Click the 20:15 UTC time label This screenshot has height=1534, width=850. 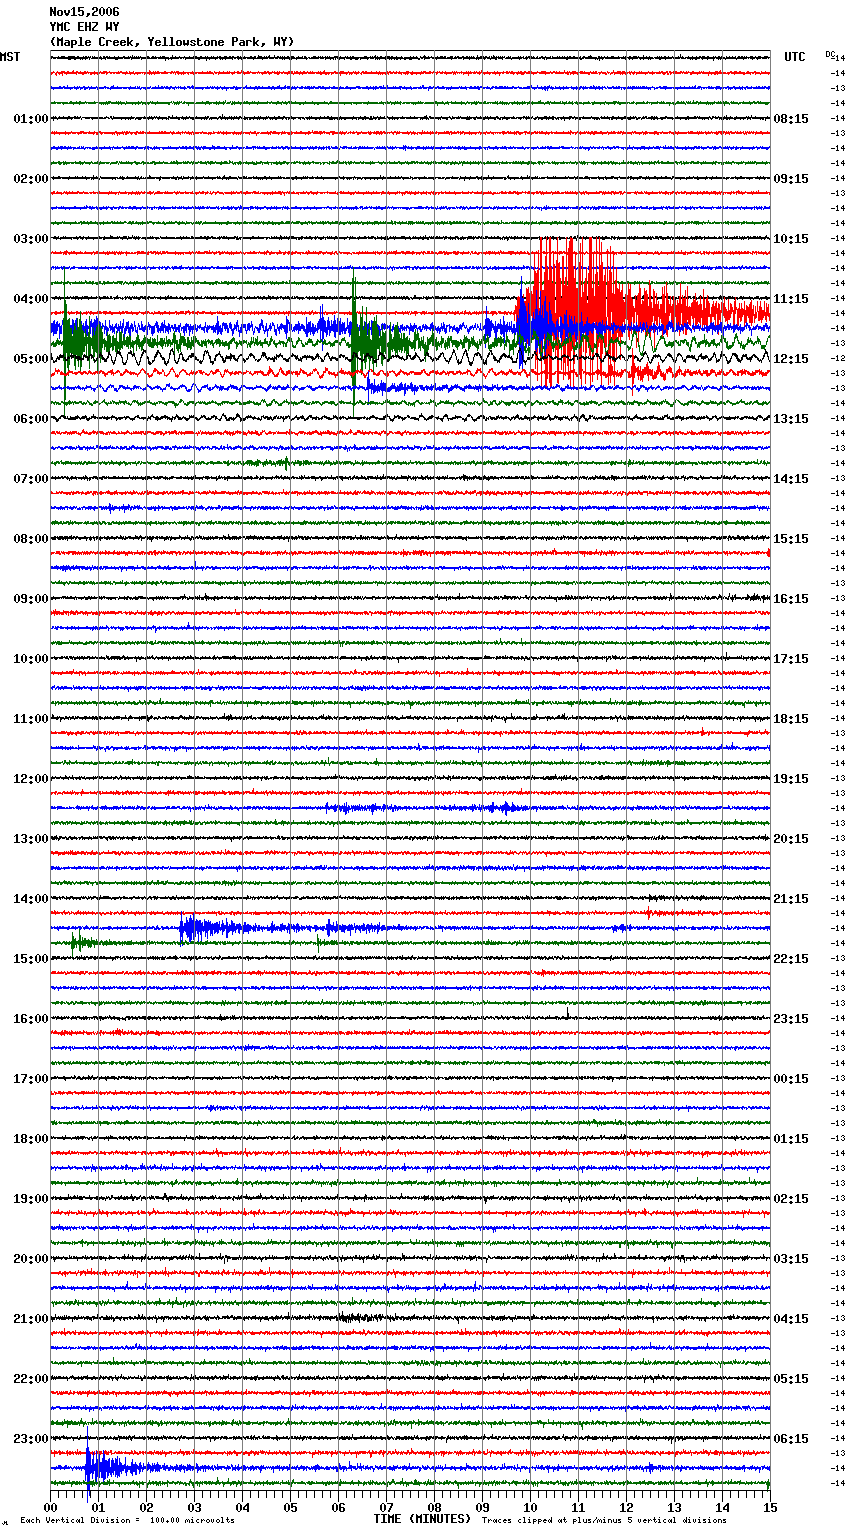tap(791, 839)
